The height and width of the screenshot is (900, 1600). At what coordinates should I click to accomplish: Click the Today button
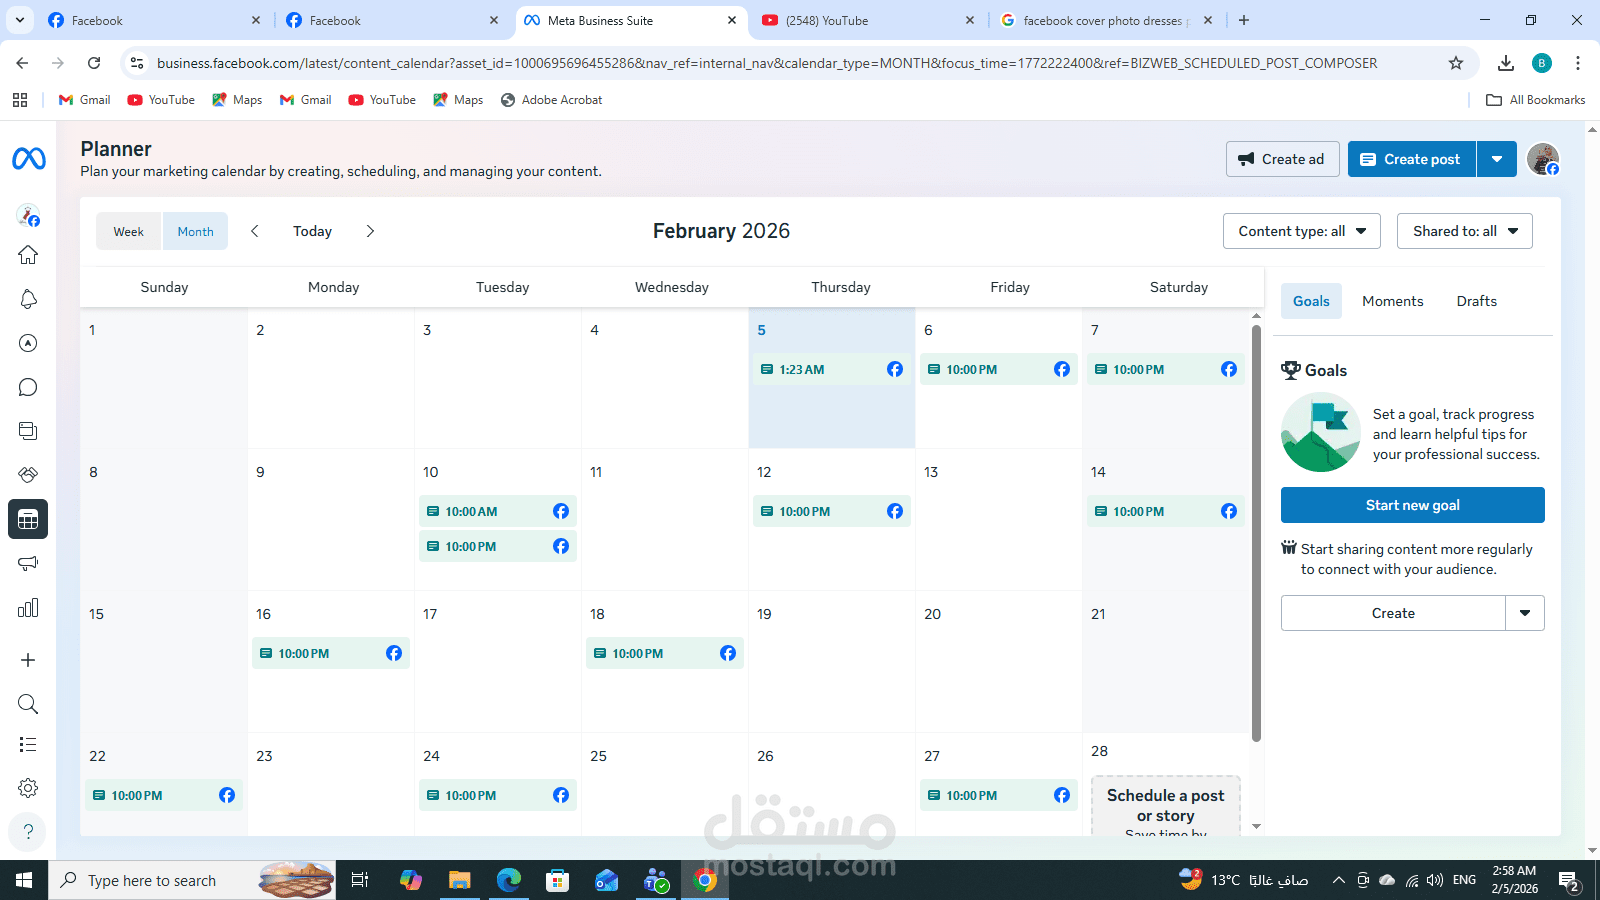(x=312, y=231)
